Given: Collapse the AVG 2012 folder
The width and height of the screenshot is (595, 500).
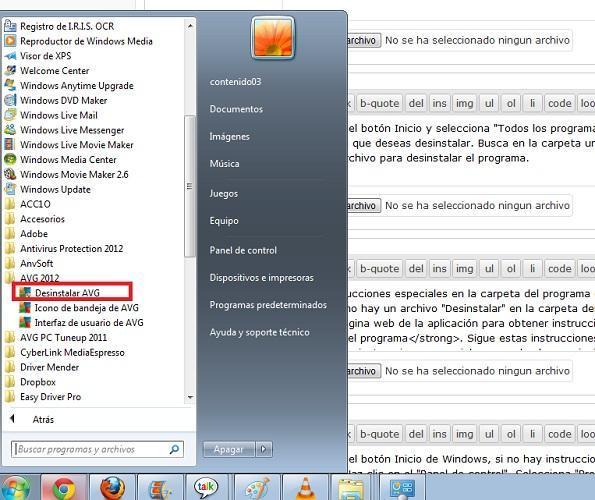Looking at the screenshot, I should click(x=32, y=278).
